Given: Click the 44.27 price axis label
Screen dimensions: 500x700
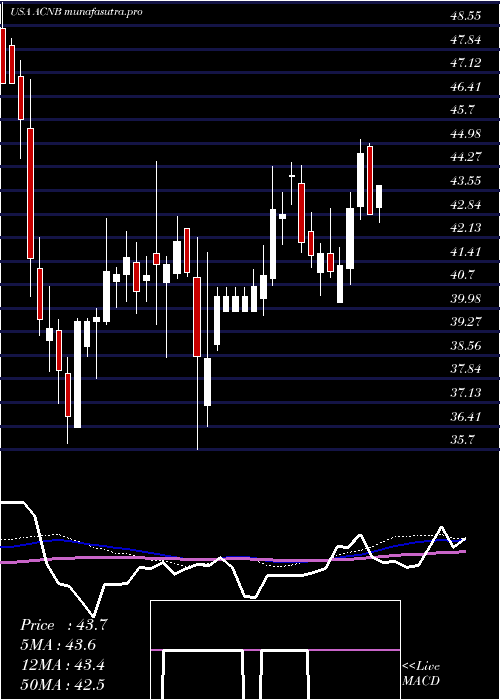Looking at the screenshot, I should pyautogui.click(x=466, y=157).
